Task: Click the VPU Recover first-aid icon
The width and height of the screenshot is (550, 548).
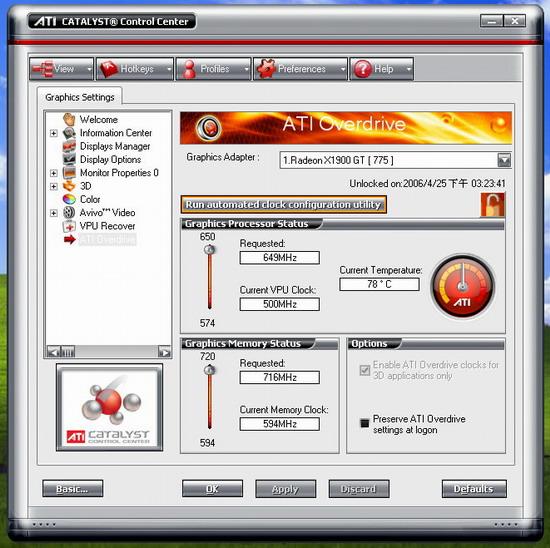Action: [x=69, y=226]
